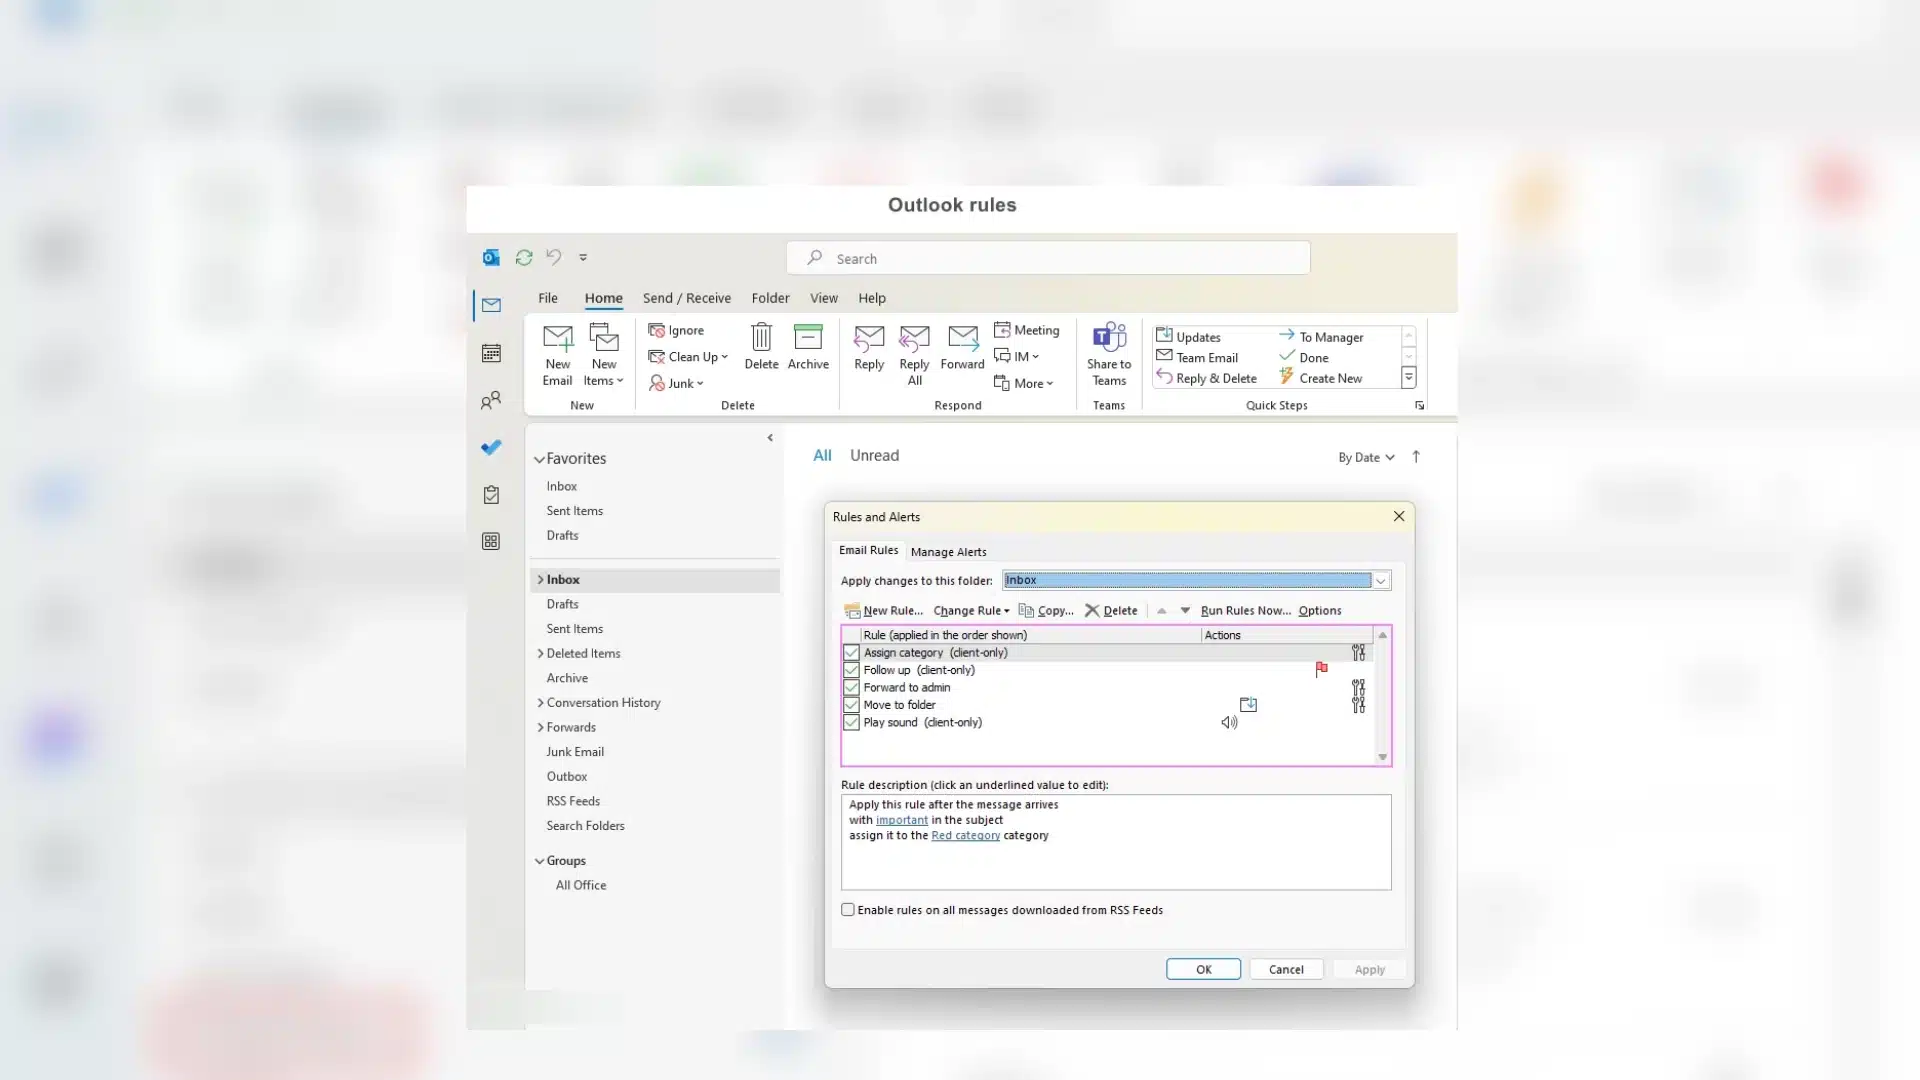Open Quick Steps dialog launcher
Screen dimensions: 1920x1080
pos(1419,405)
